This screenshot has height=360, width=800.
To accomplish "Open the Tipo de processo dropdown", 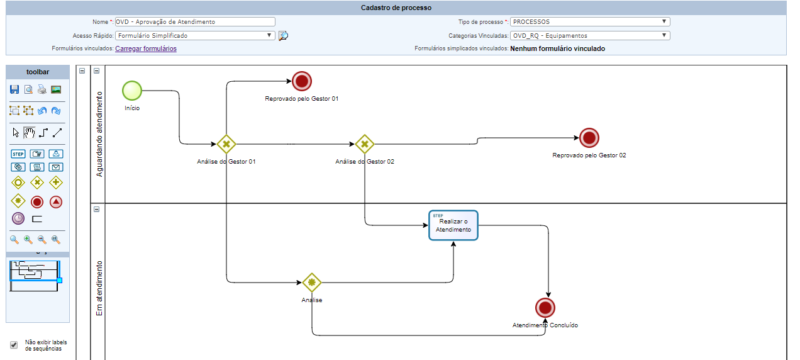I will pyautogui.click(x=590, y=22).
